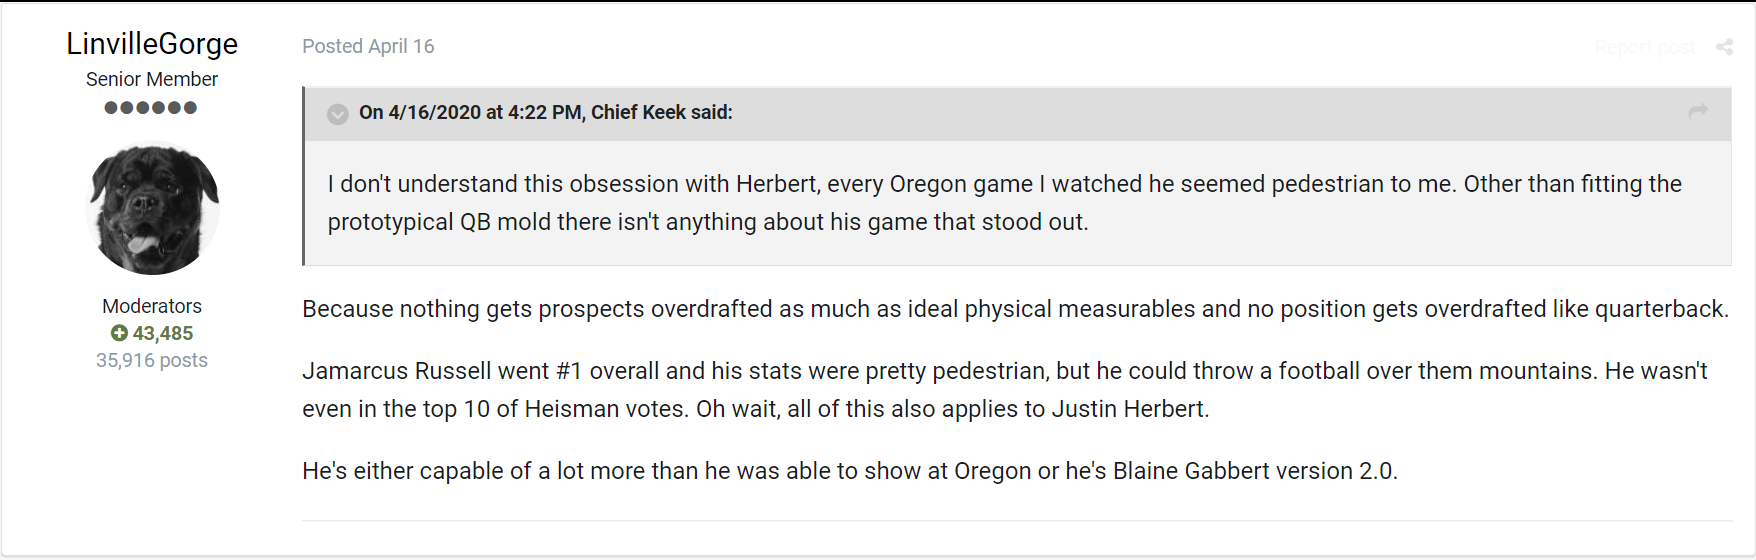This screenshot has height=560, width=1756.
Task: Click the faint 'Report post' link
Action: pos(1645,47)
